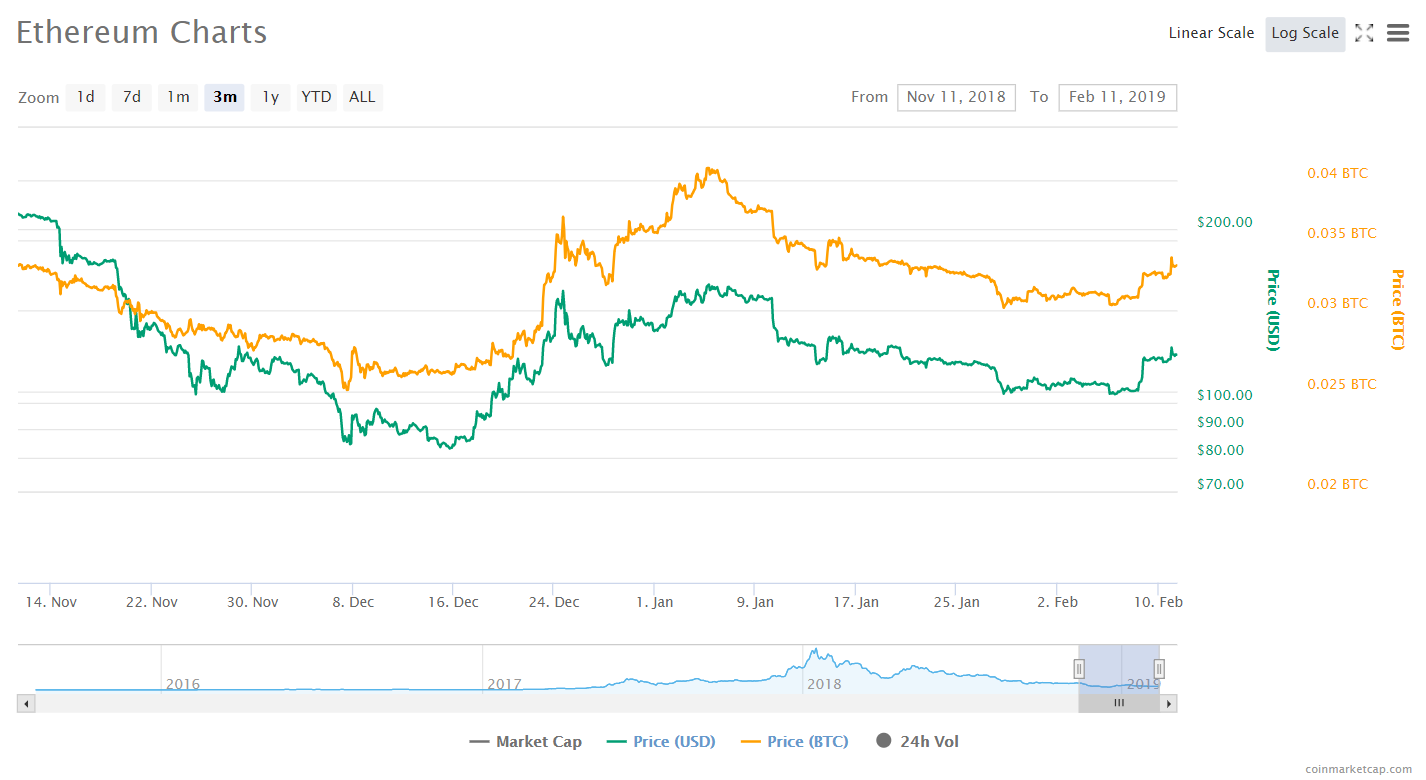
Task: Click the fullscreen expand icon
Action: [x=1364, y=32]
